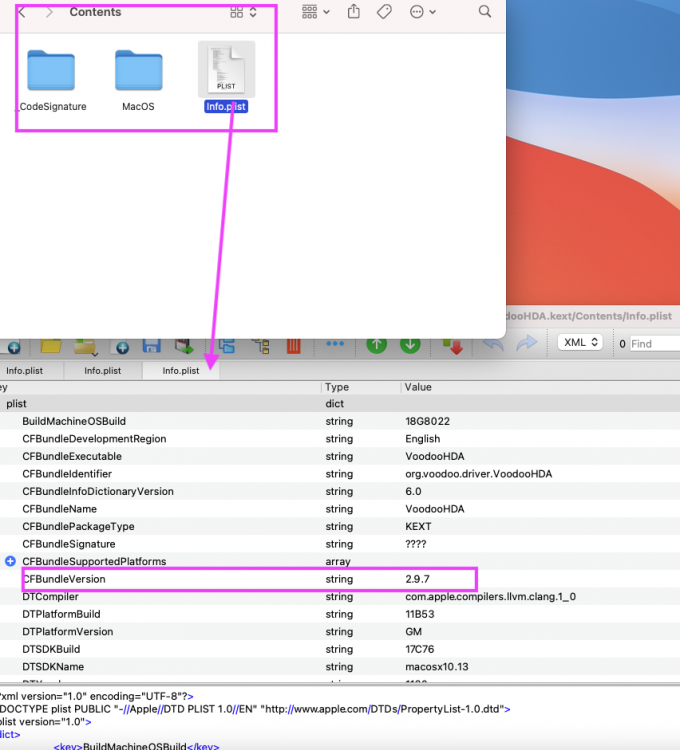Click the redo arrow in plist editor
The image size is (680, 750).
(x=527, y=343)
